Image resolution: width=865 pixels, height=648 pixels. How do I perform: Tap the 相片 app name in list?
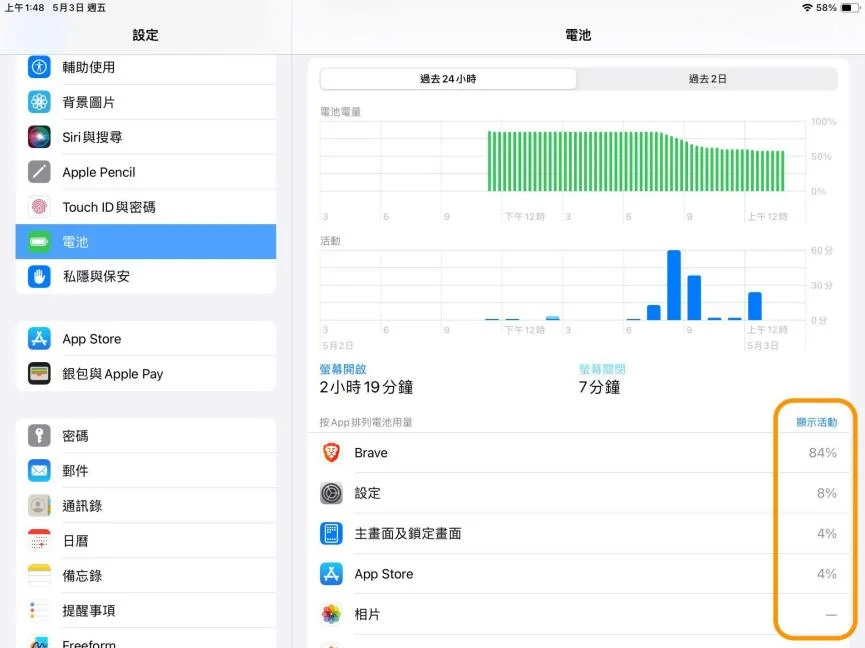click(x=367, y=614)
